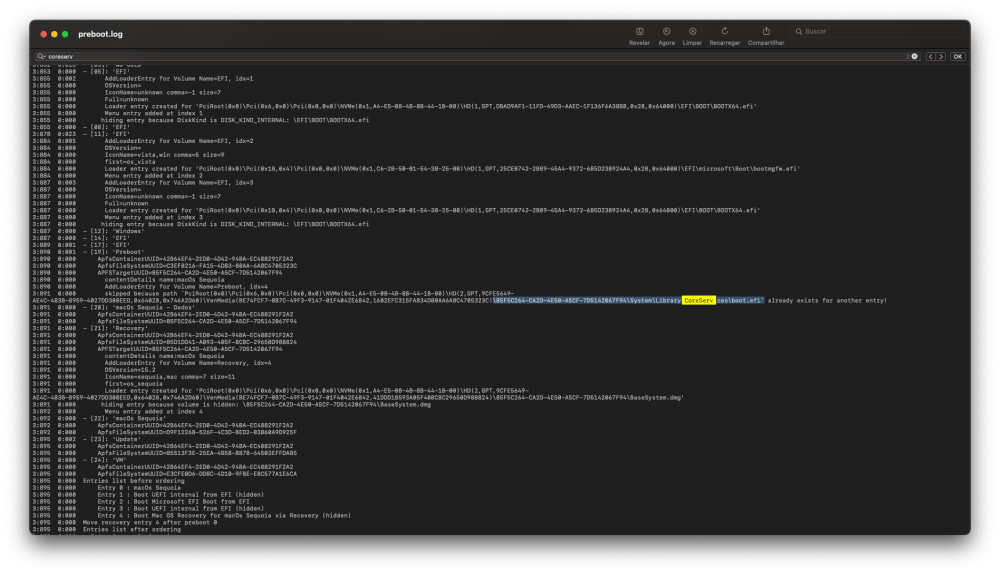The height and width of the screenshot is (574, 1000).
Task: Select the log line "- [23]: 'Update'"
Action: (x=112, y=439)
